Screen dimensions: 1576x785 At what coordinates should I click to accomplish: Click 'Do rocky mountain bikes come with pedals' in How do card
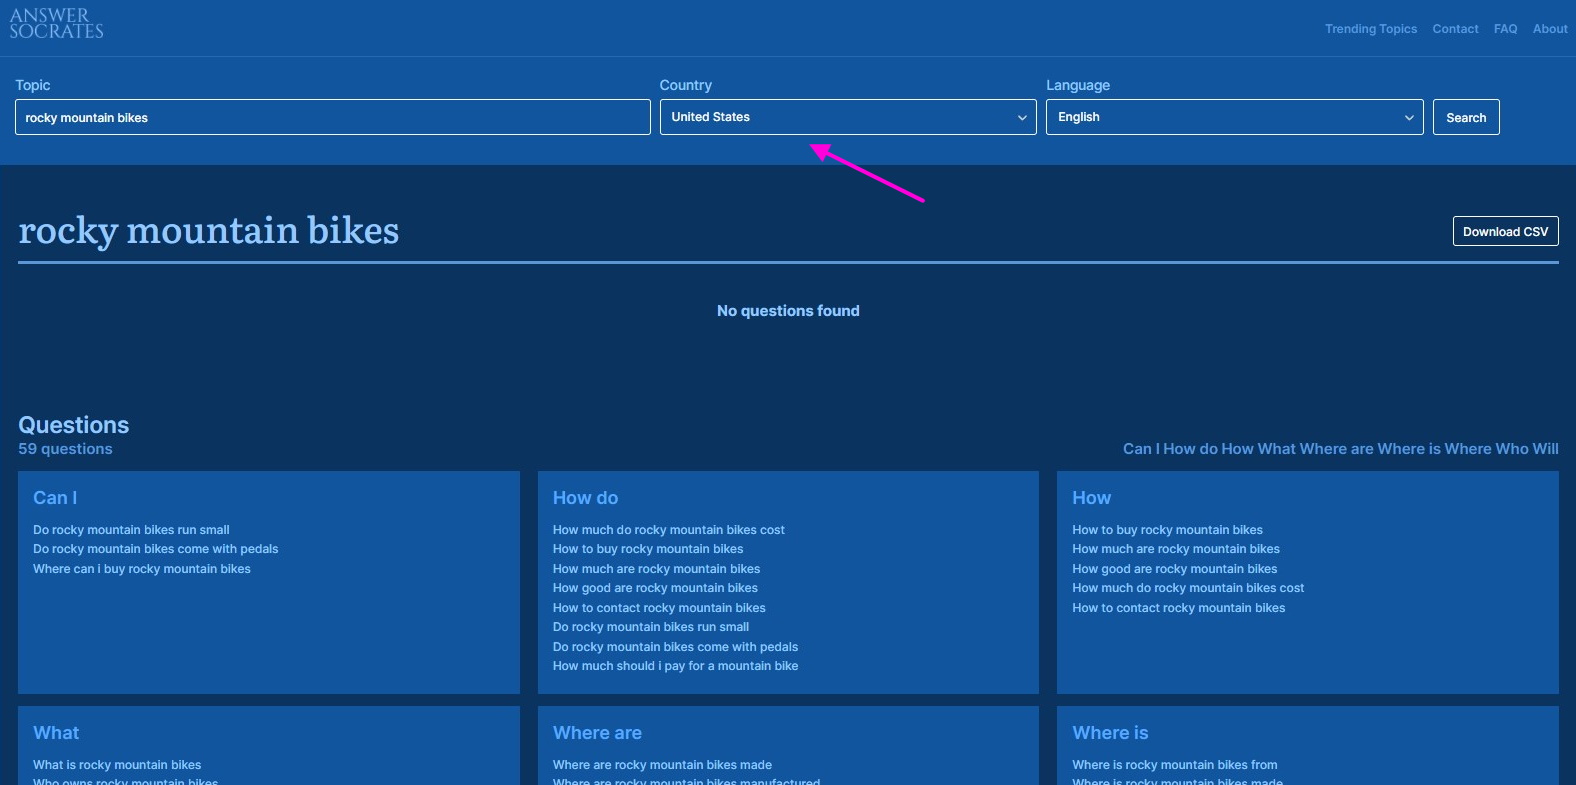click(x=675, y=647)
